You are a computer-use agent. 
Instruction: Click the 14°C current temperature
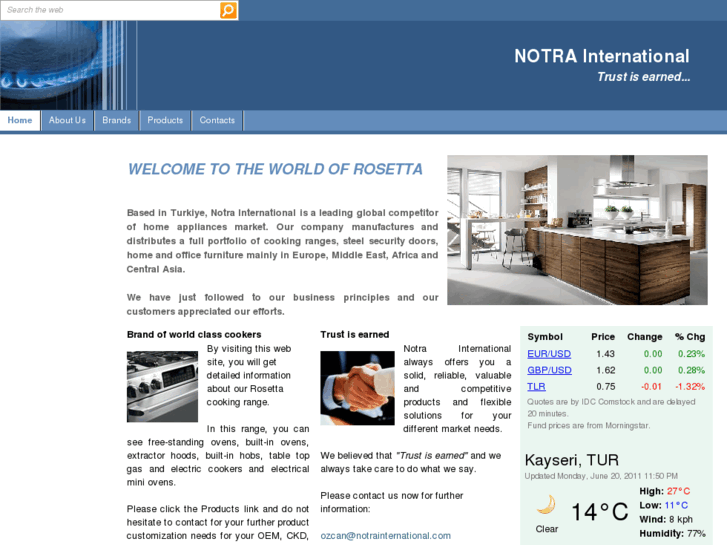click(x=600, y=513)
